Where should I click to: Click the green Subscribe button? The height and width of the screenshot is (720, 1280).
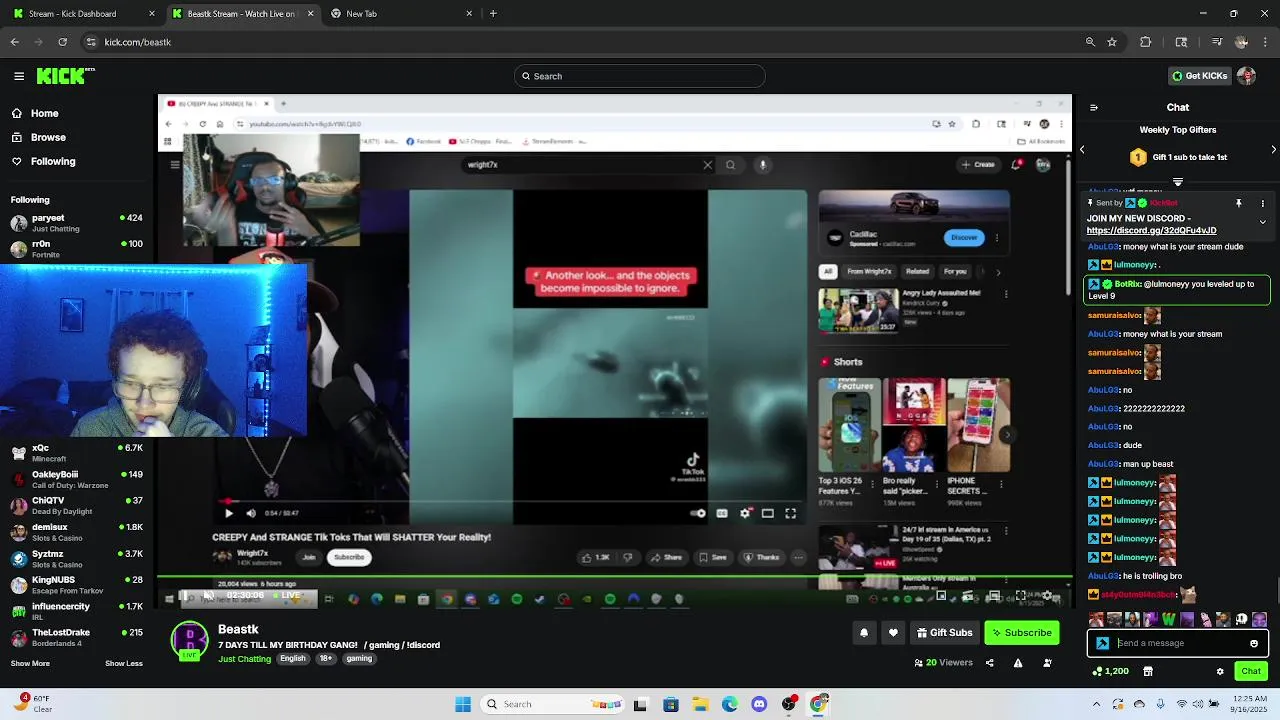pyautogui.click(x=1021, y=632)
